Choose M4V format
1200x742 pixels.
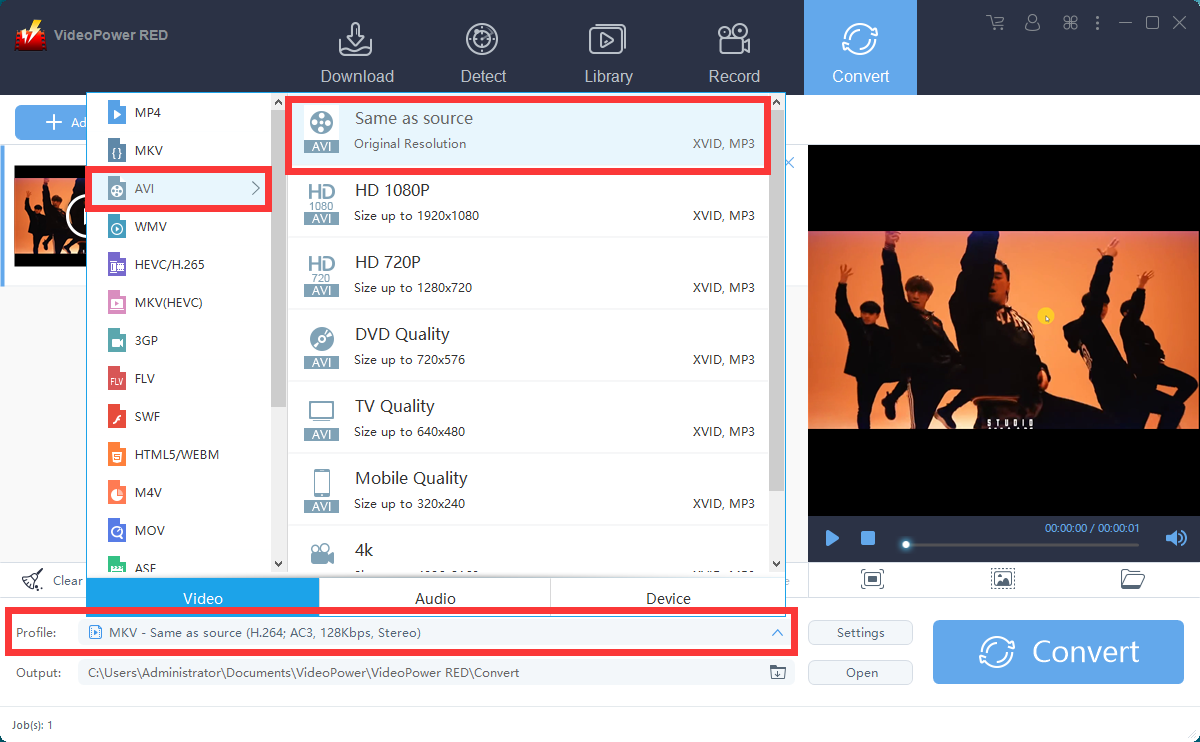tap(179, 493)
